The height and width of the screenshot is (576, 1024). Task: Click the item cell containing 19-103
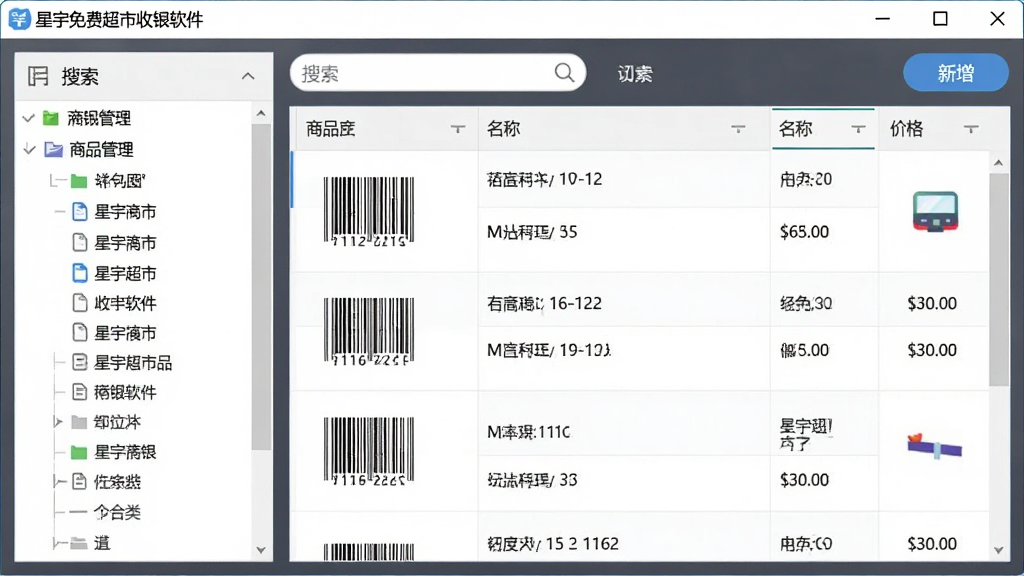pos(624,358)
